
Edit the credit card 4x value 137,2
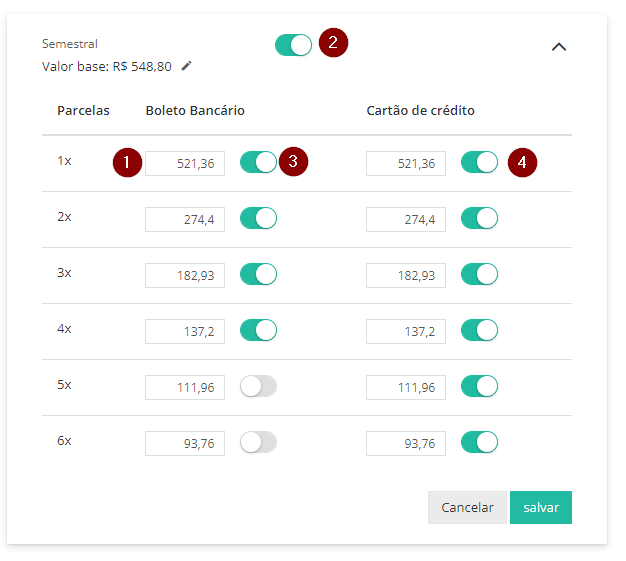pos(406,331)
